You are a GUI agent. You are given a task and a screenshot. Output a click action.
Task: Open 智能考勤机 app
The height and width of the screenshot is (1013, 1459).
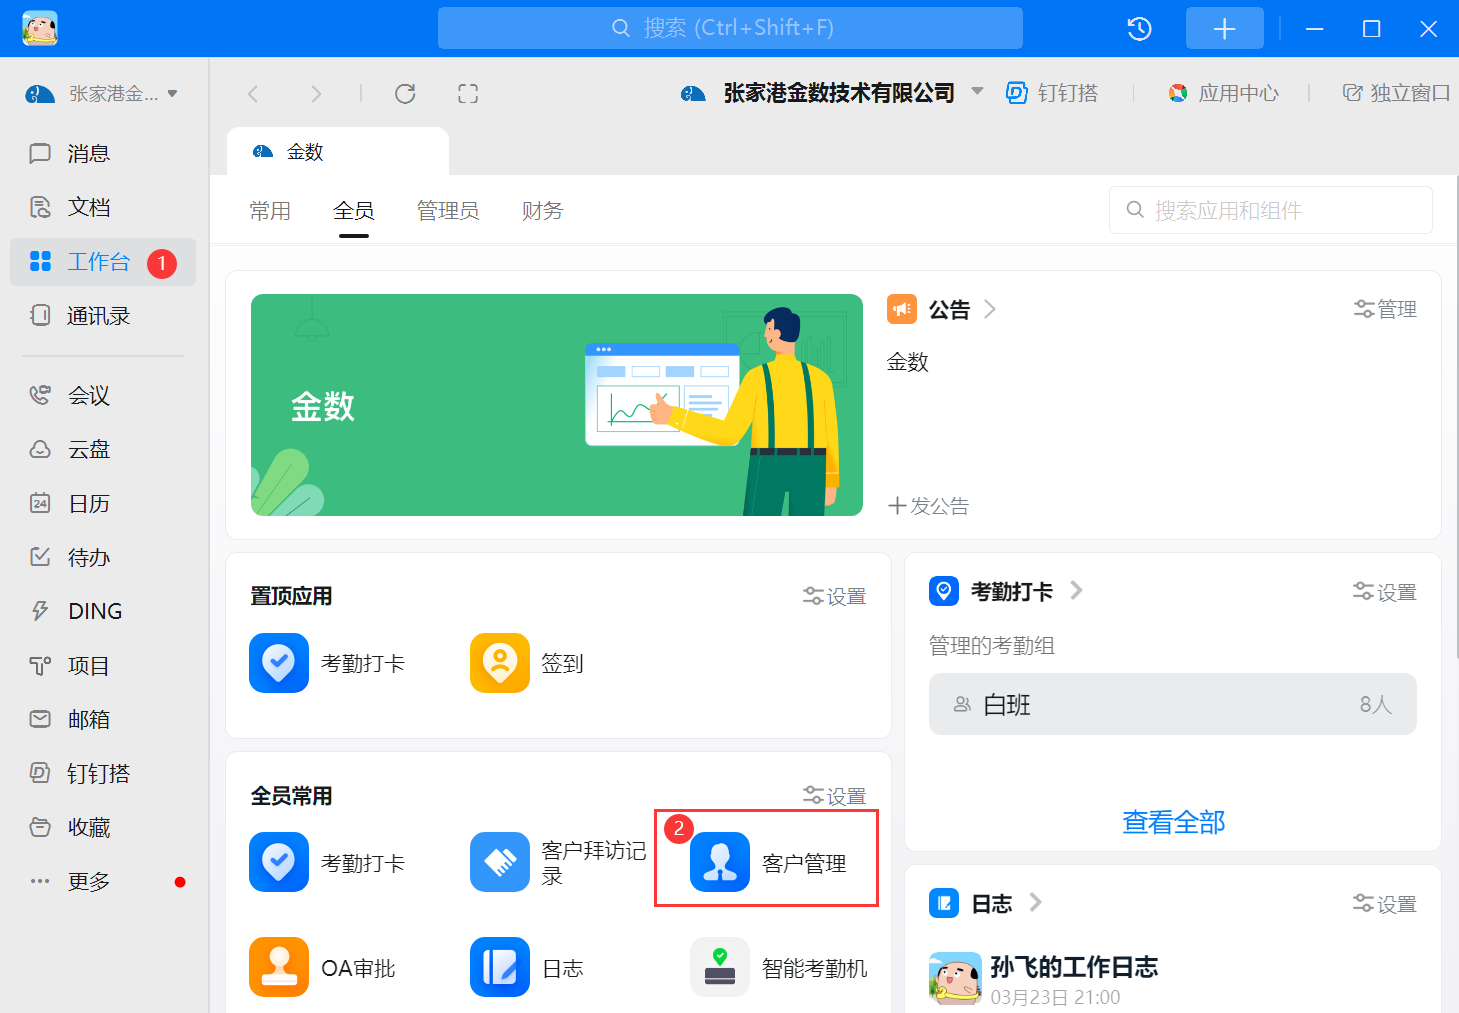(779, 968)
